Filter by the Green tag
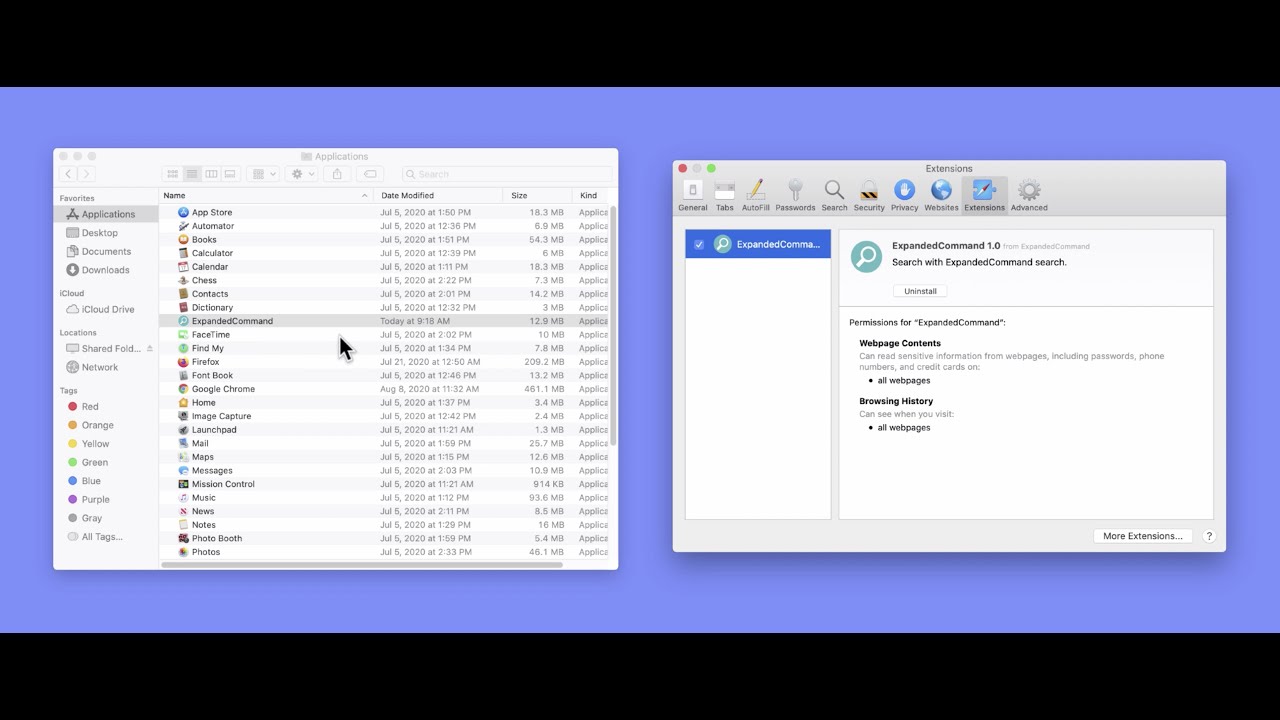 click(x=95, y=462)
